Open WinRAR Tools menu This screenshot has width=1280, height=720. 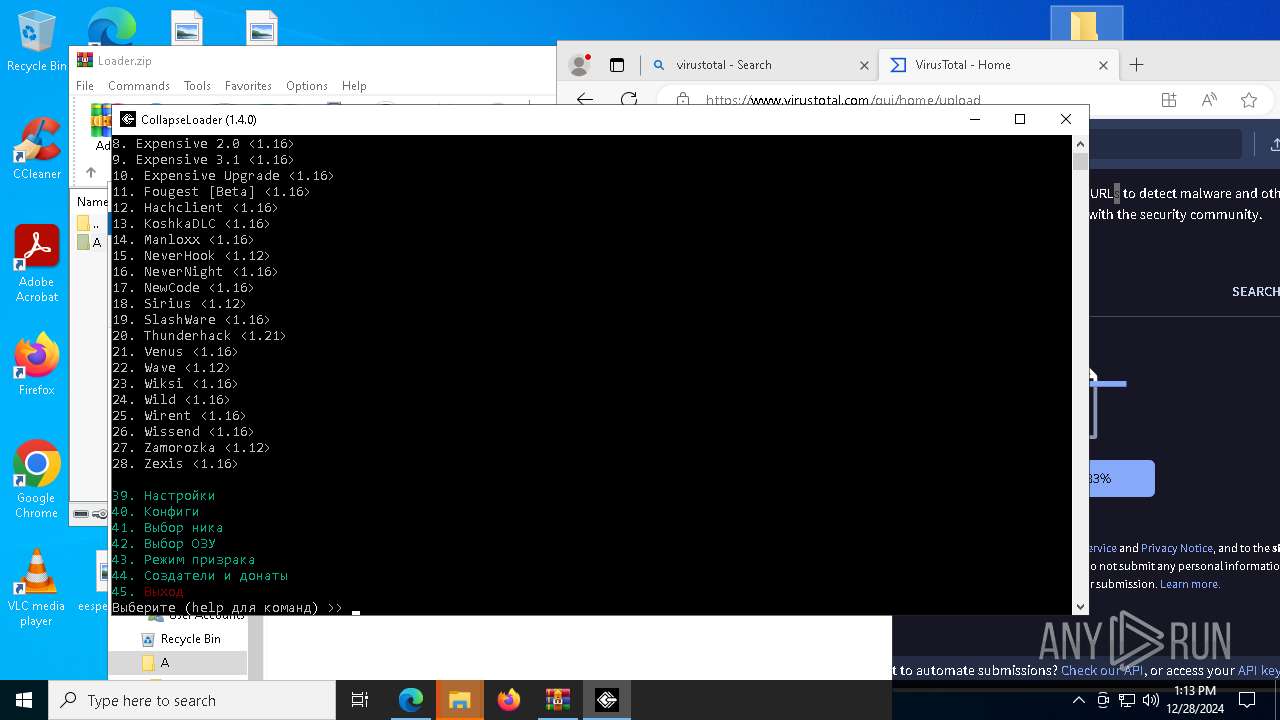[197, 86]
